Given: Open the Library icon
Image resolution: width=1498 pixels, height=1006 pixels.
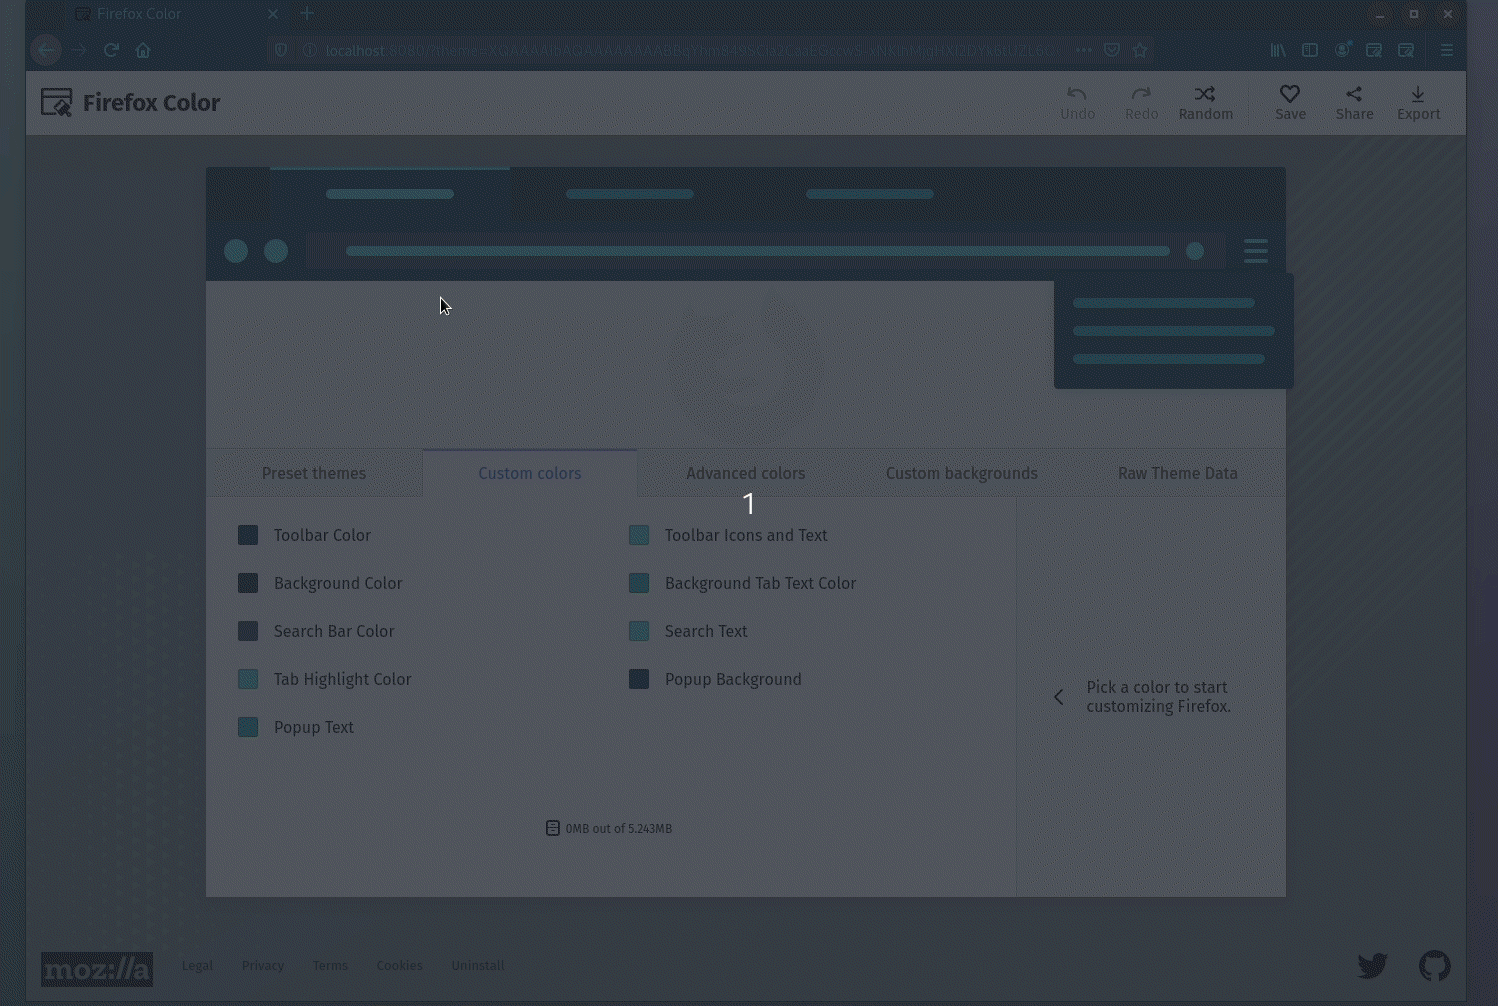Looking at the screenshot, I should click(x=1278, y=50).
